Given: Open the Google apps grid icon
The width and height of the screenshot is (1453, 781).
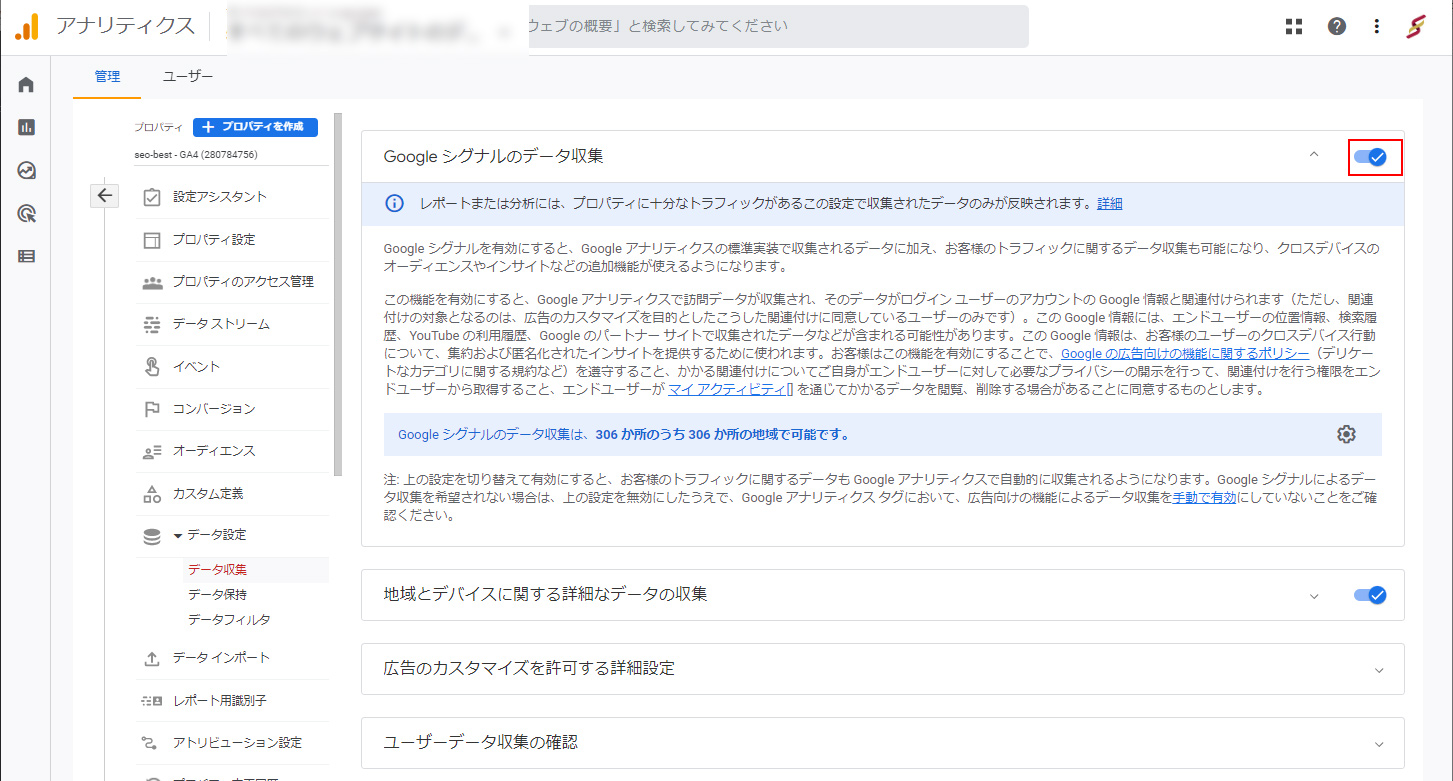Looking at the screenshot, I should (x=1294, y=27).
